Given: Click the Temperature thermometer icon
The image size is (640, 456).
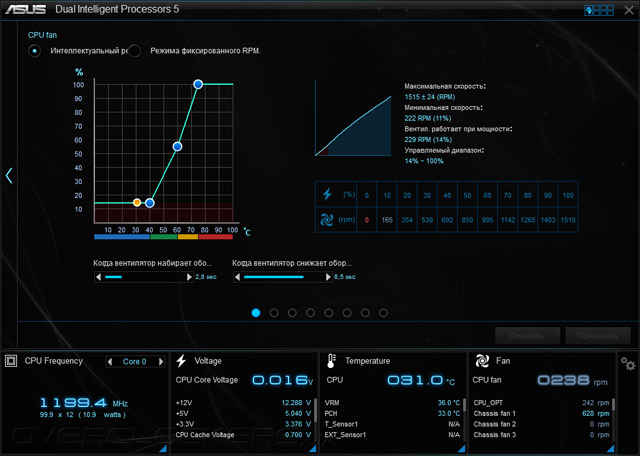Looking at the screenshot, I should point(331,361).
